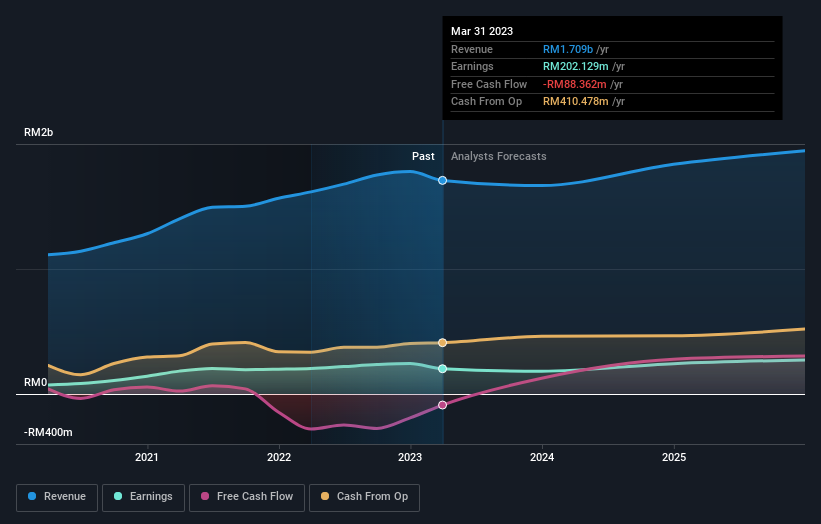
Task: Toggle the Cash From Op legend button
Action: 364,497
